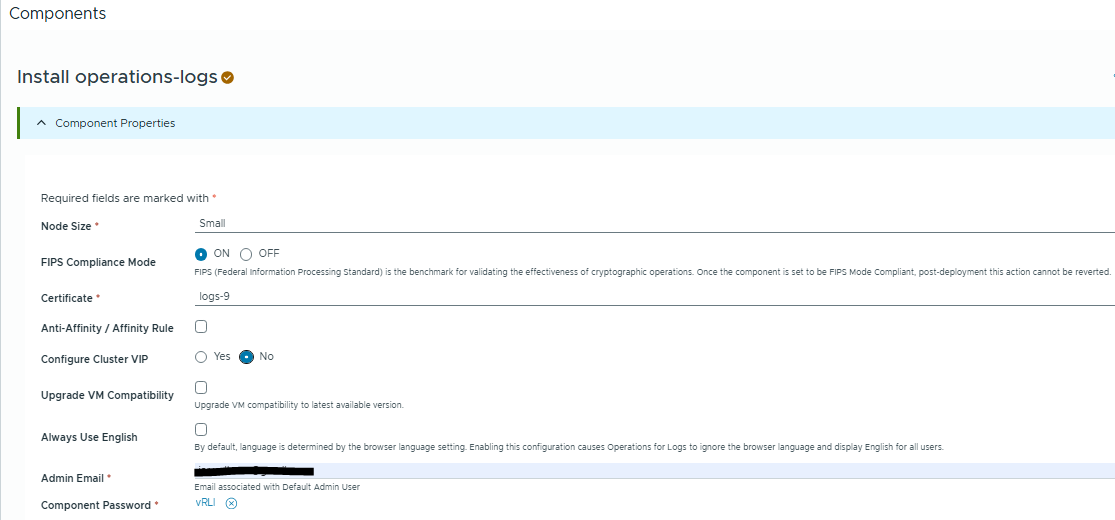Click the Components page heading
This screenshot has height=520, width=1115.
tap(57, 14)
